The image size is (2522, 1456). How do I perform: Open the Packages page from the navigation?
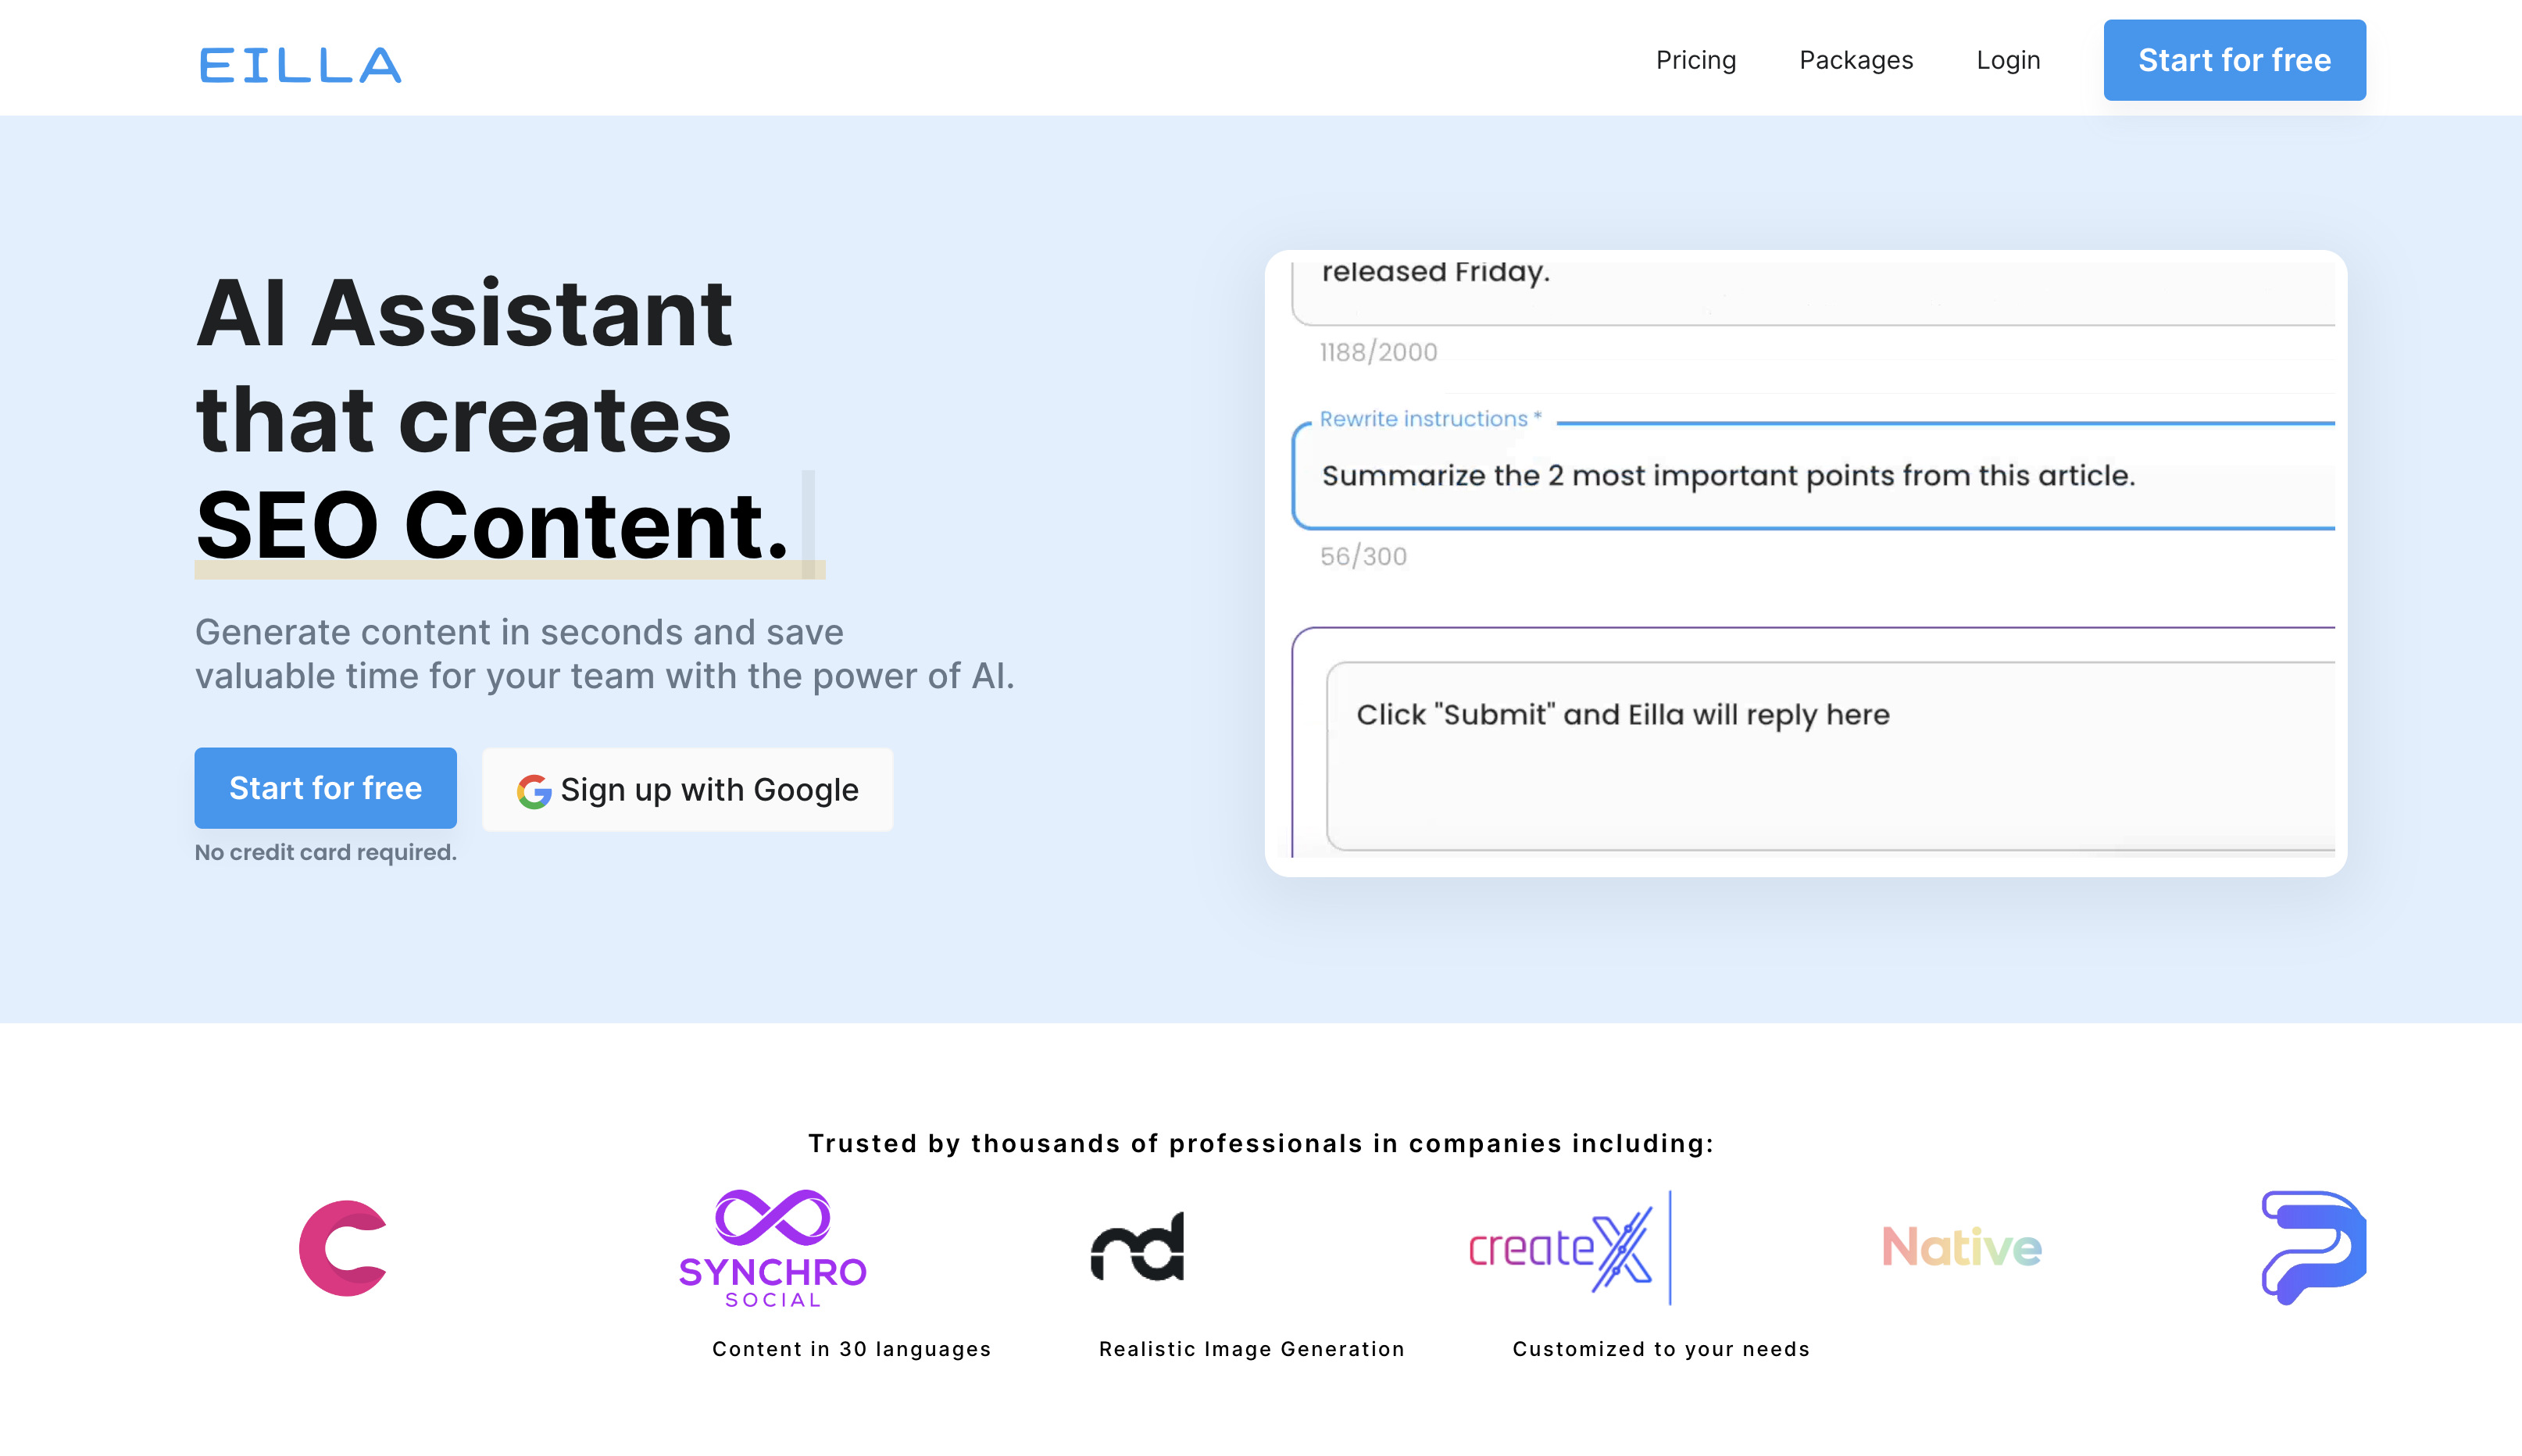coord(1856,60)
